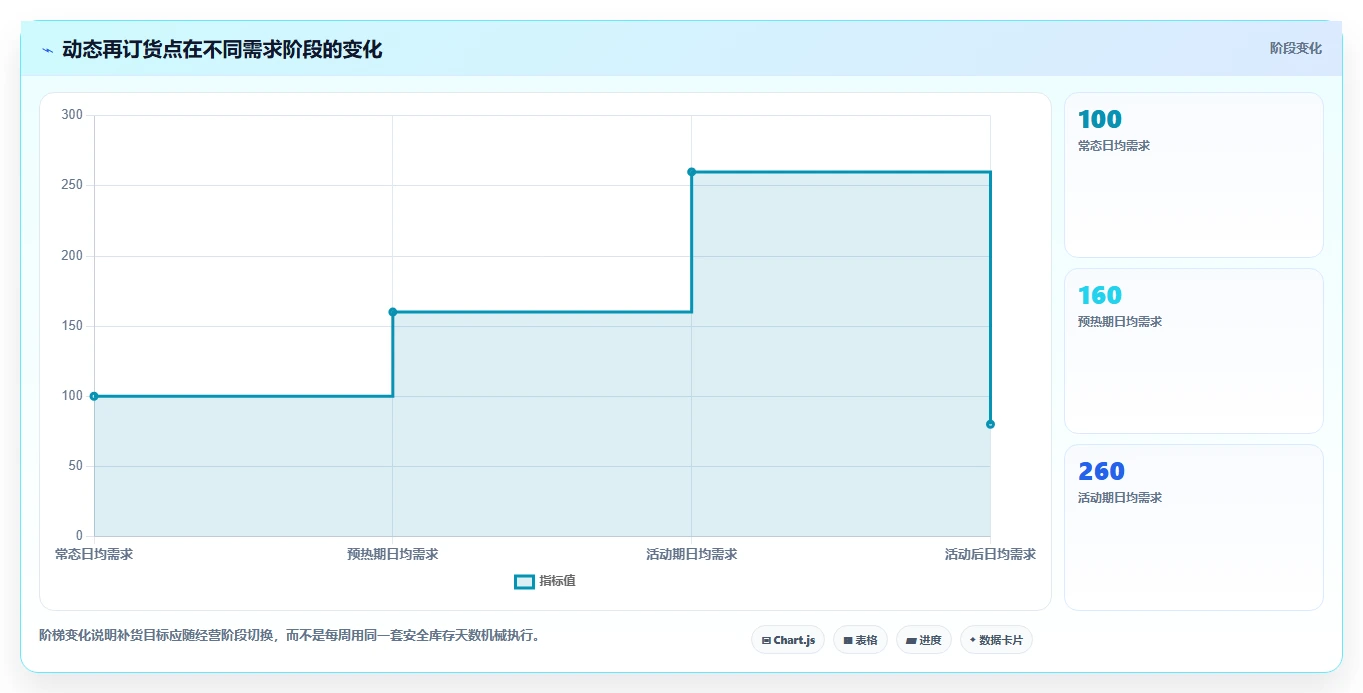Click the y-axis tick label 200
The width and height of the screenshot is (1363, 693).
72,256
